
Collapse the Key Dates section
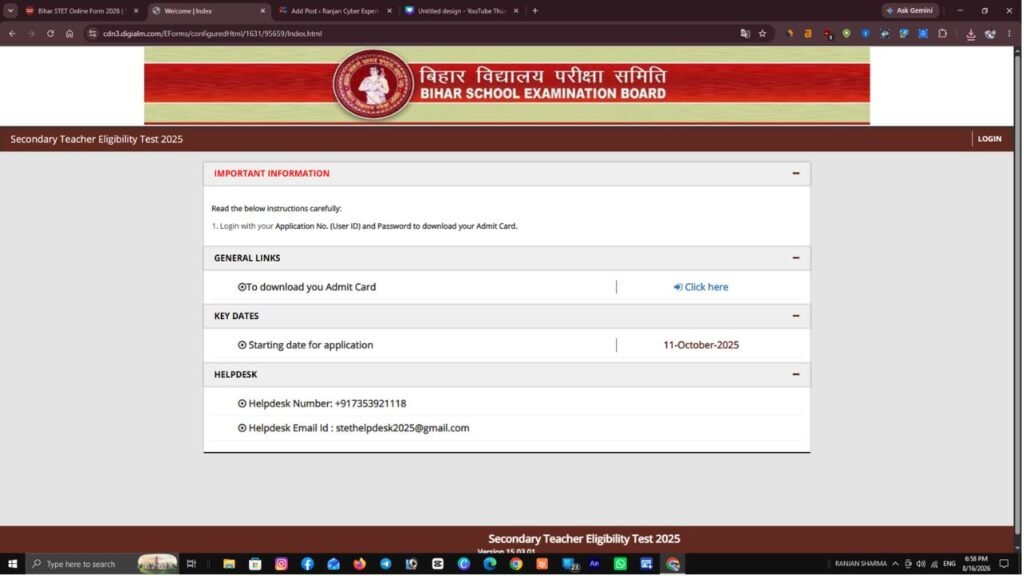(x=795, y=316)
